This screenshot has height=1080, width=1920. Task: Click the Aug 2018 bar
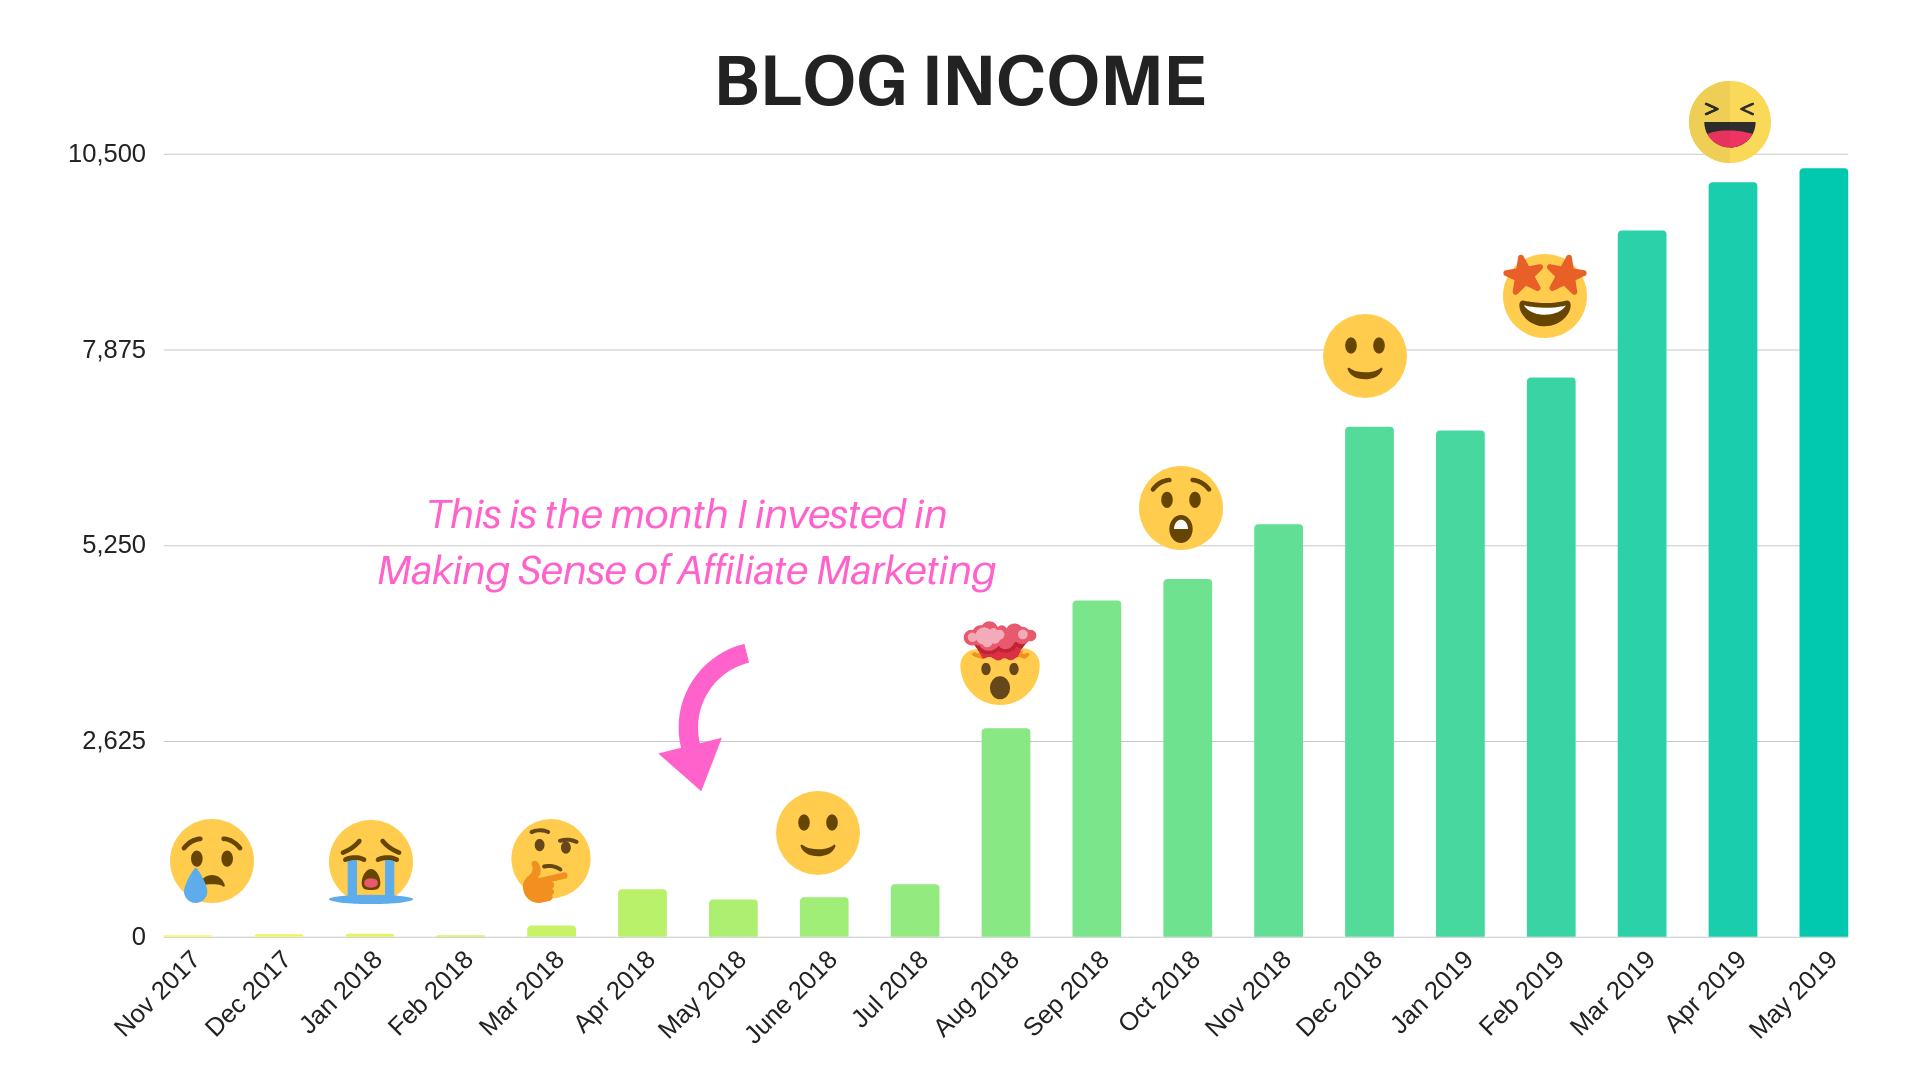[x=1006, y=833]
